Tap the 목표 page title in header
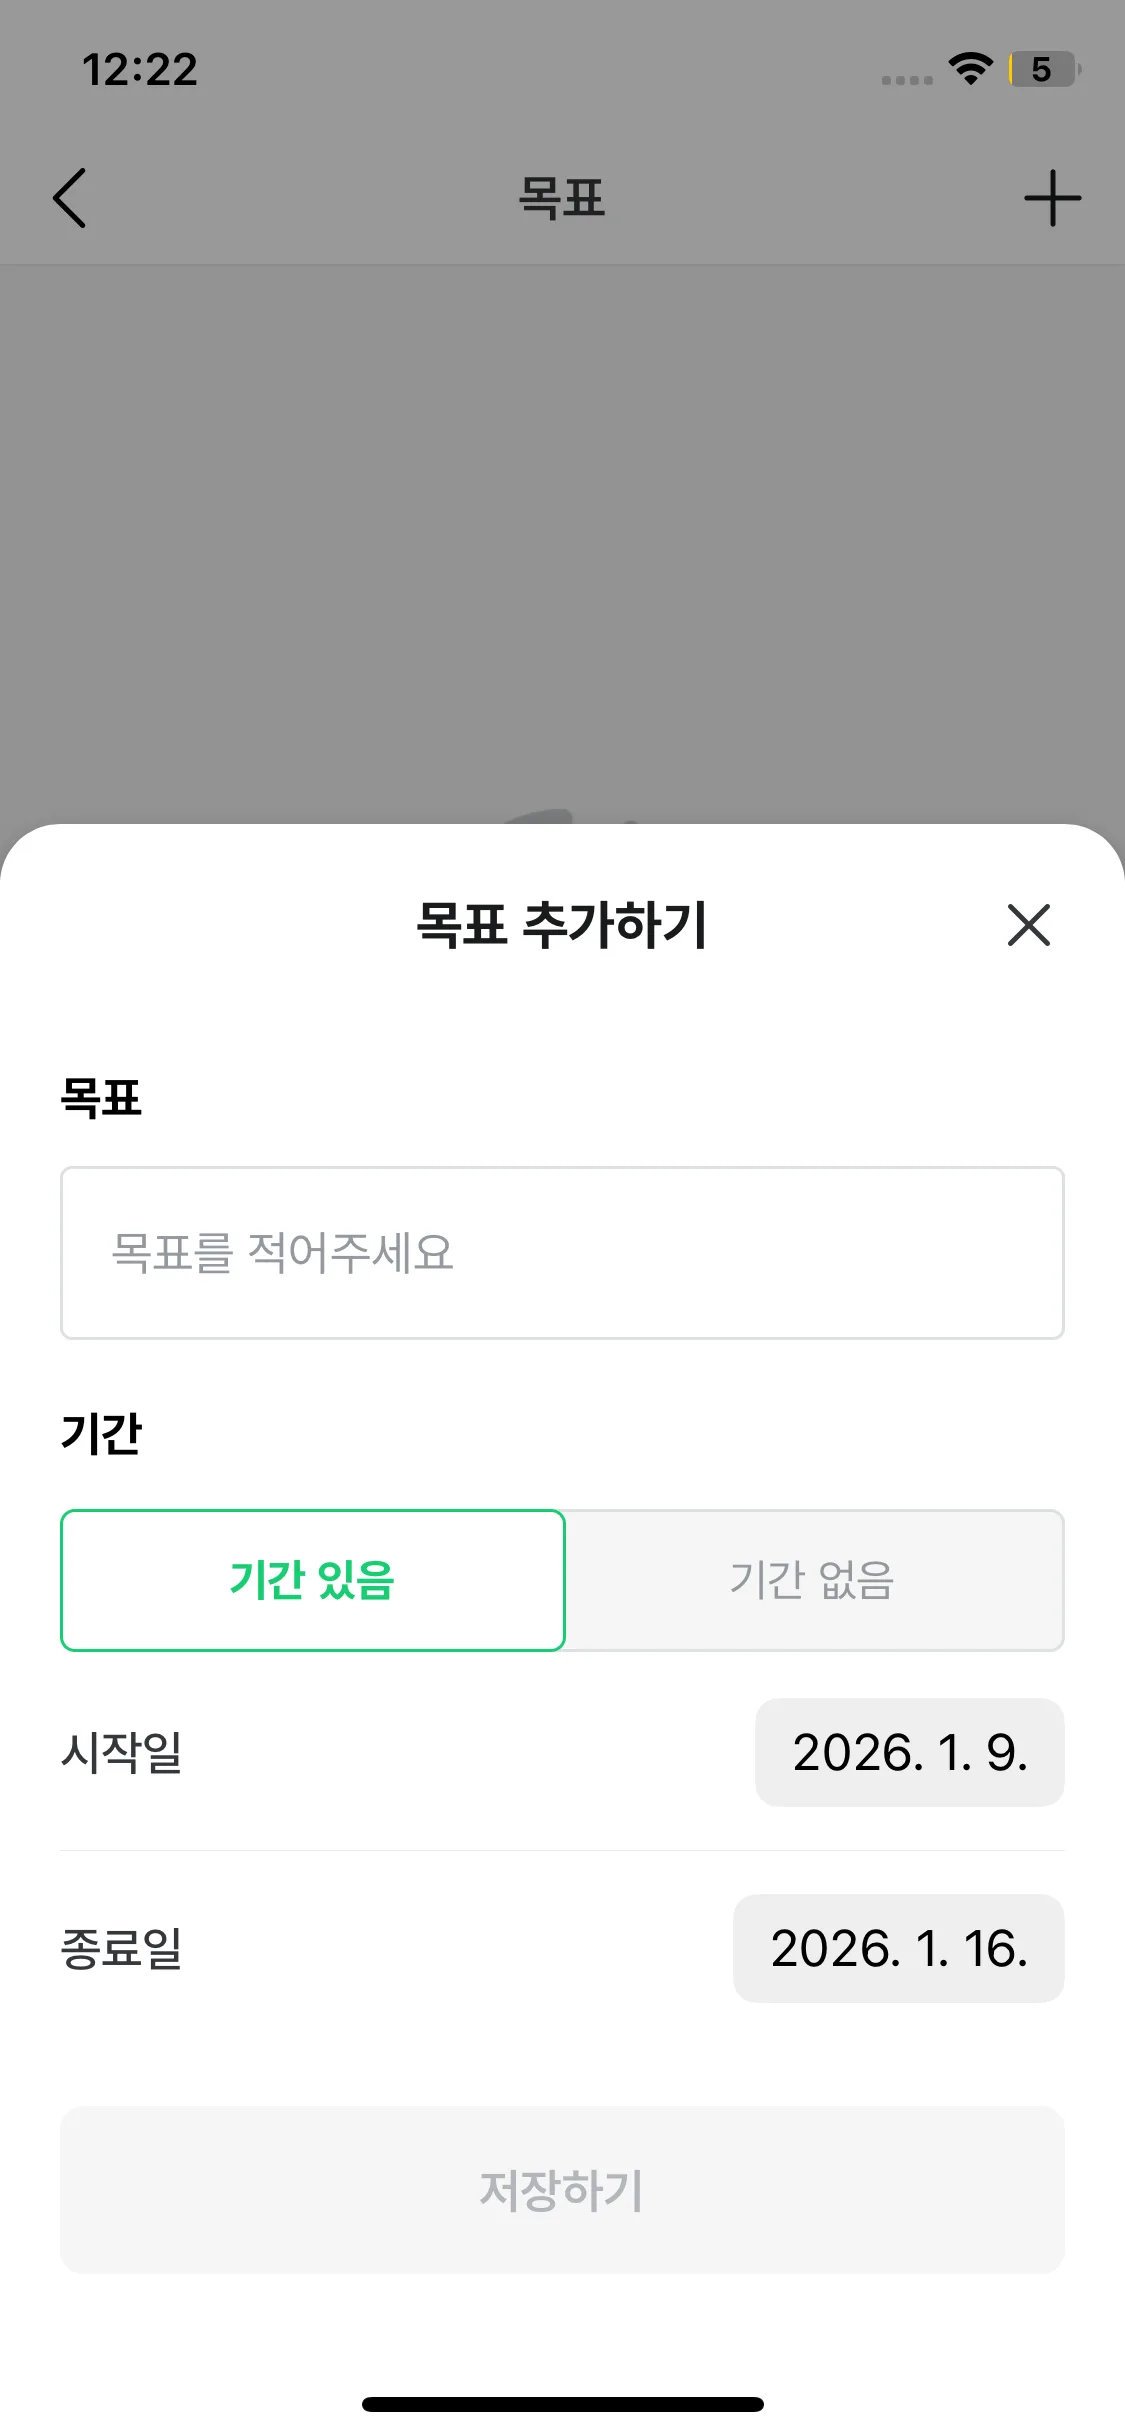This screenshot has height=2436, width=1125. click(x=562, y=198)
